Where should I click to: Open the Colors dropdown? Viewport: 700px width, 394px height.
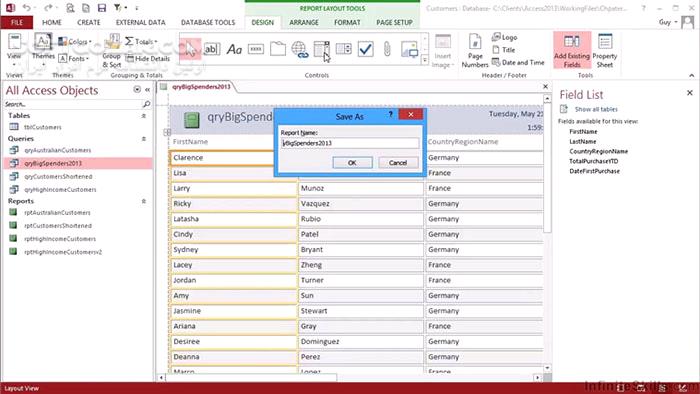pyautogui.click(x=75, y=41)
